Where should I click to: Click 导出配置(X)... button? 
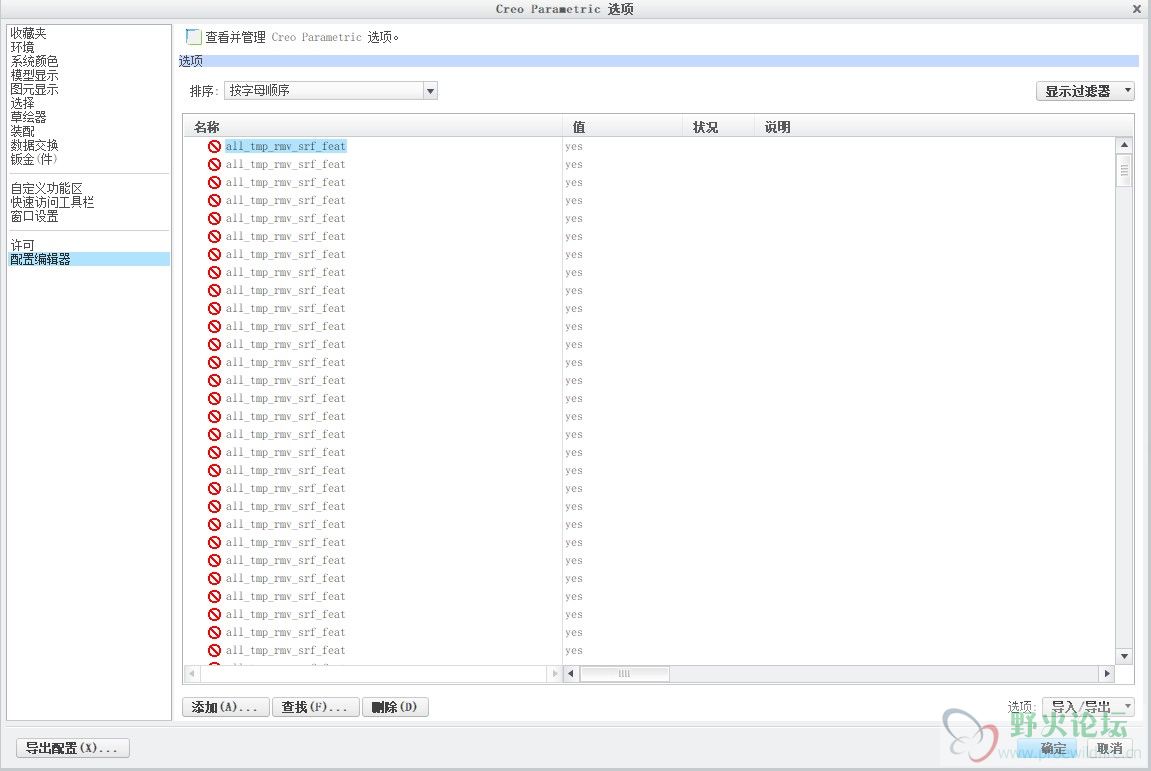coord(72,748)
